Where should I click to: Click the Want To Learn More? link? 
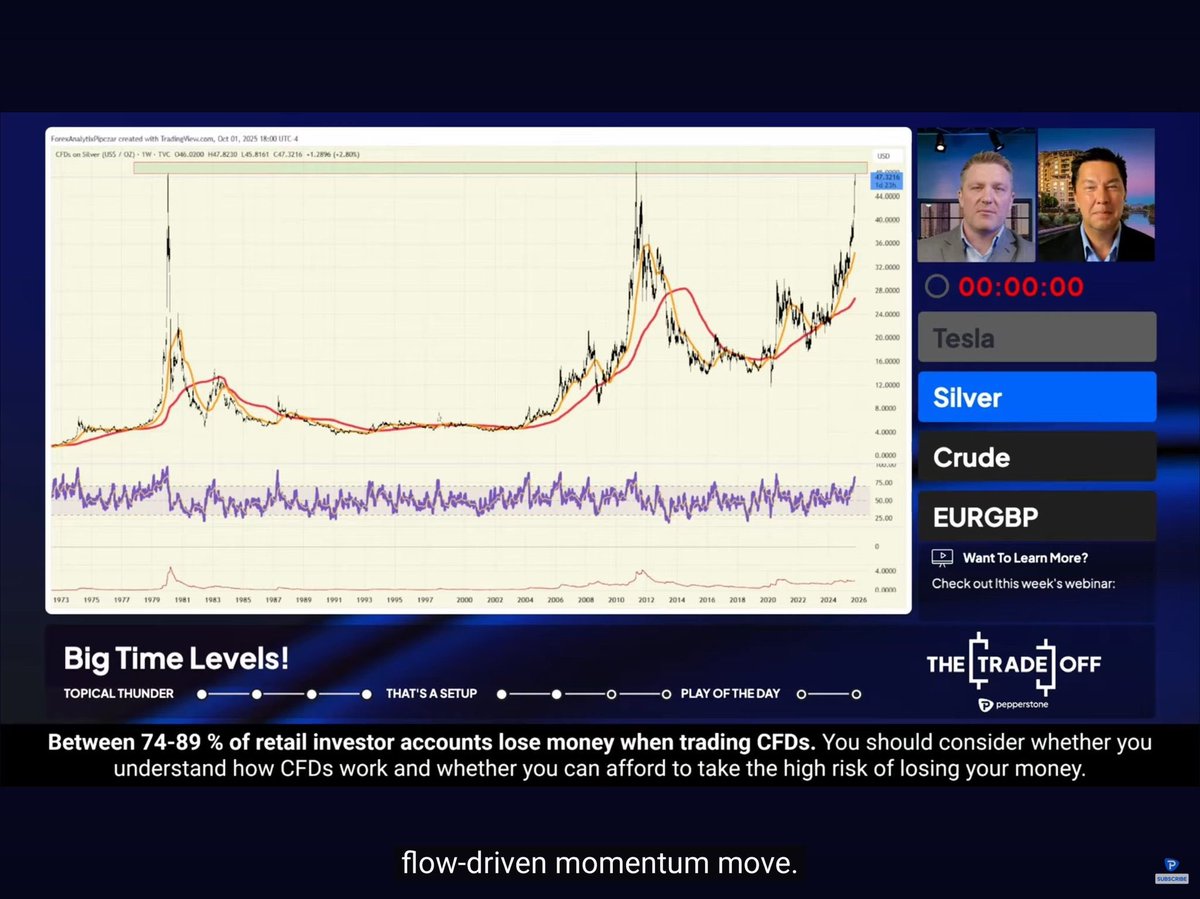(1025, 558)
